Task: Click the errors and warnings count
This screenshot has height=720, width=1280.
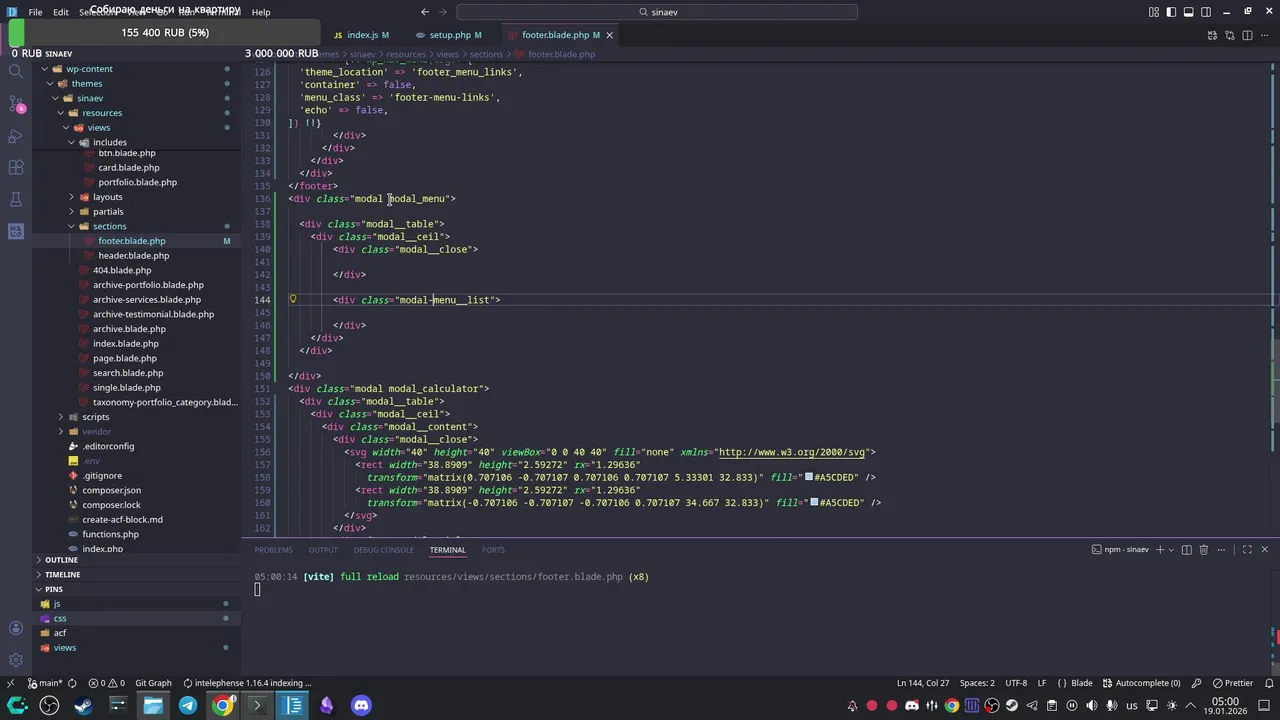Action: (106, 683)
